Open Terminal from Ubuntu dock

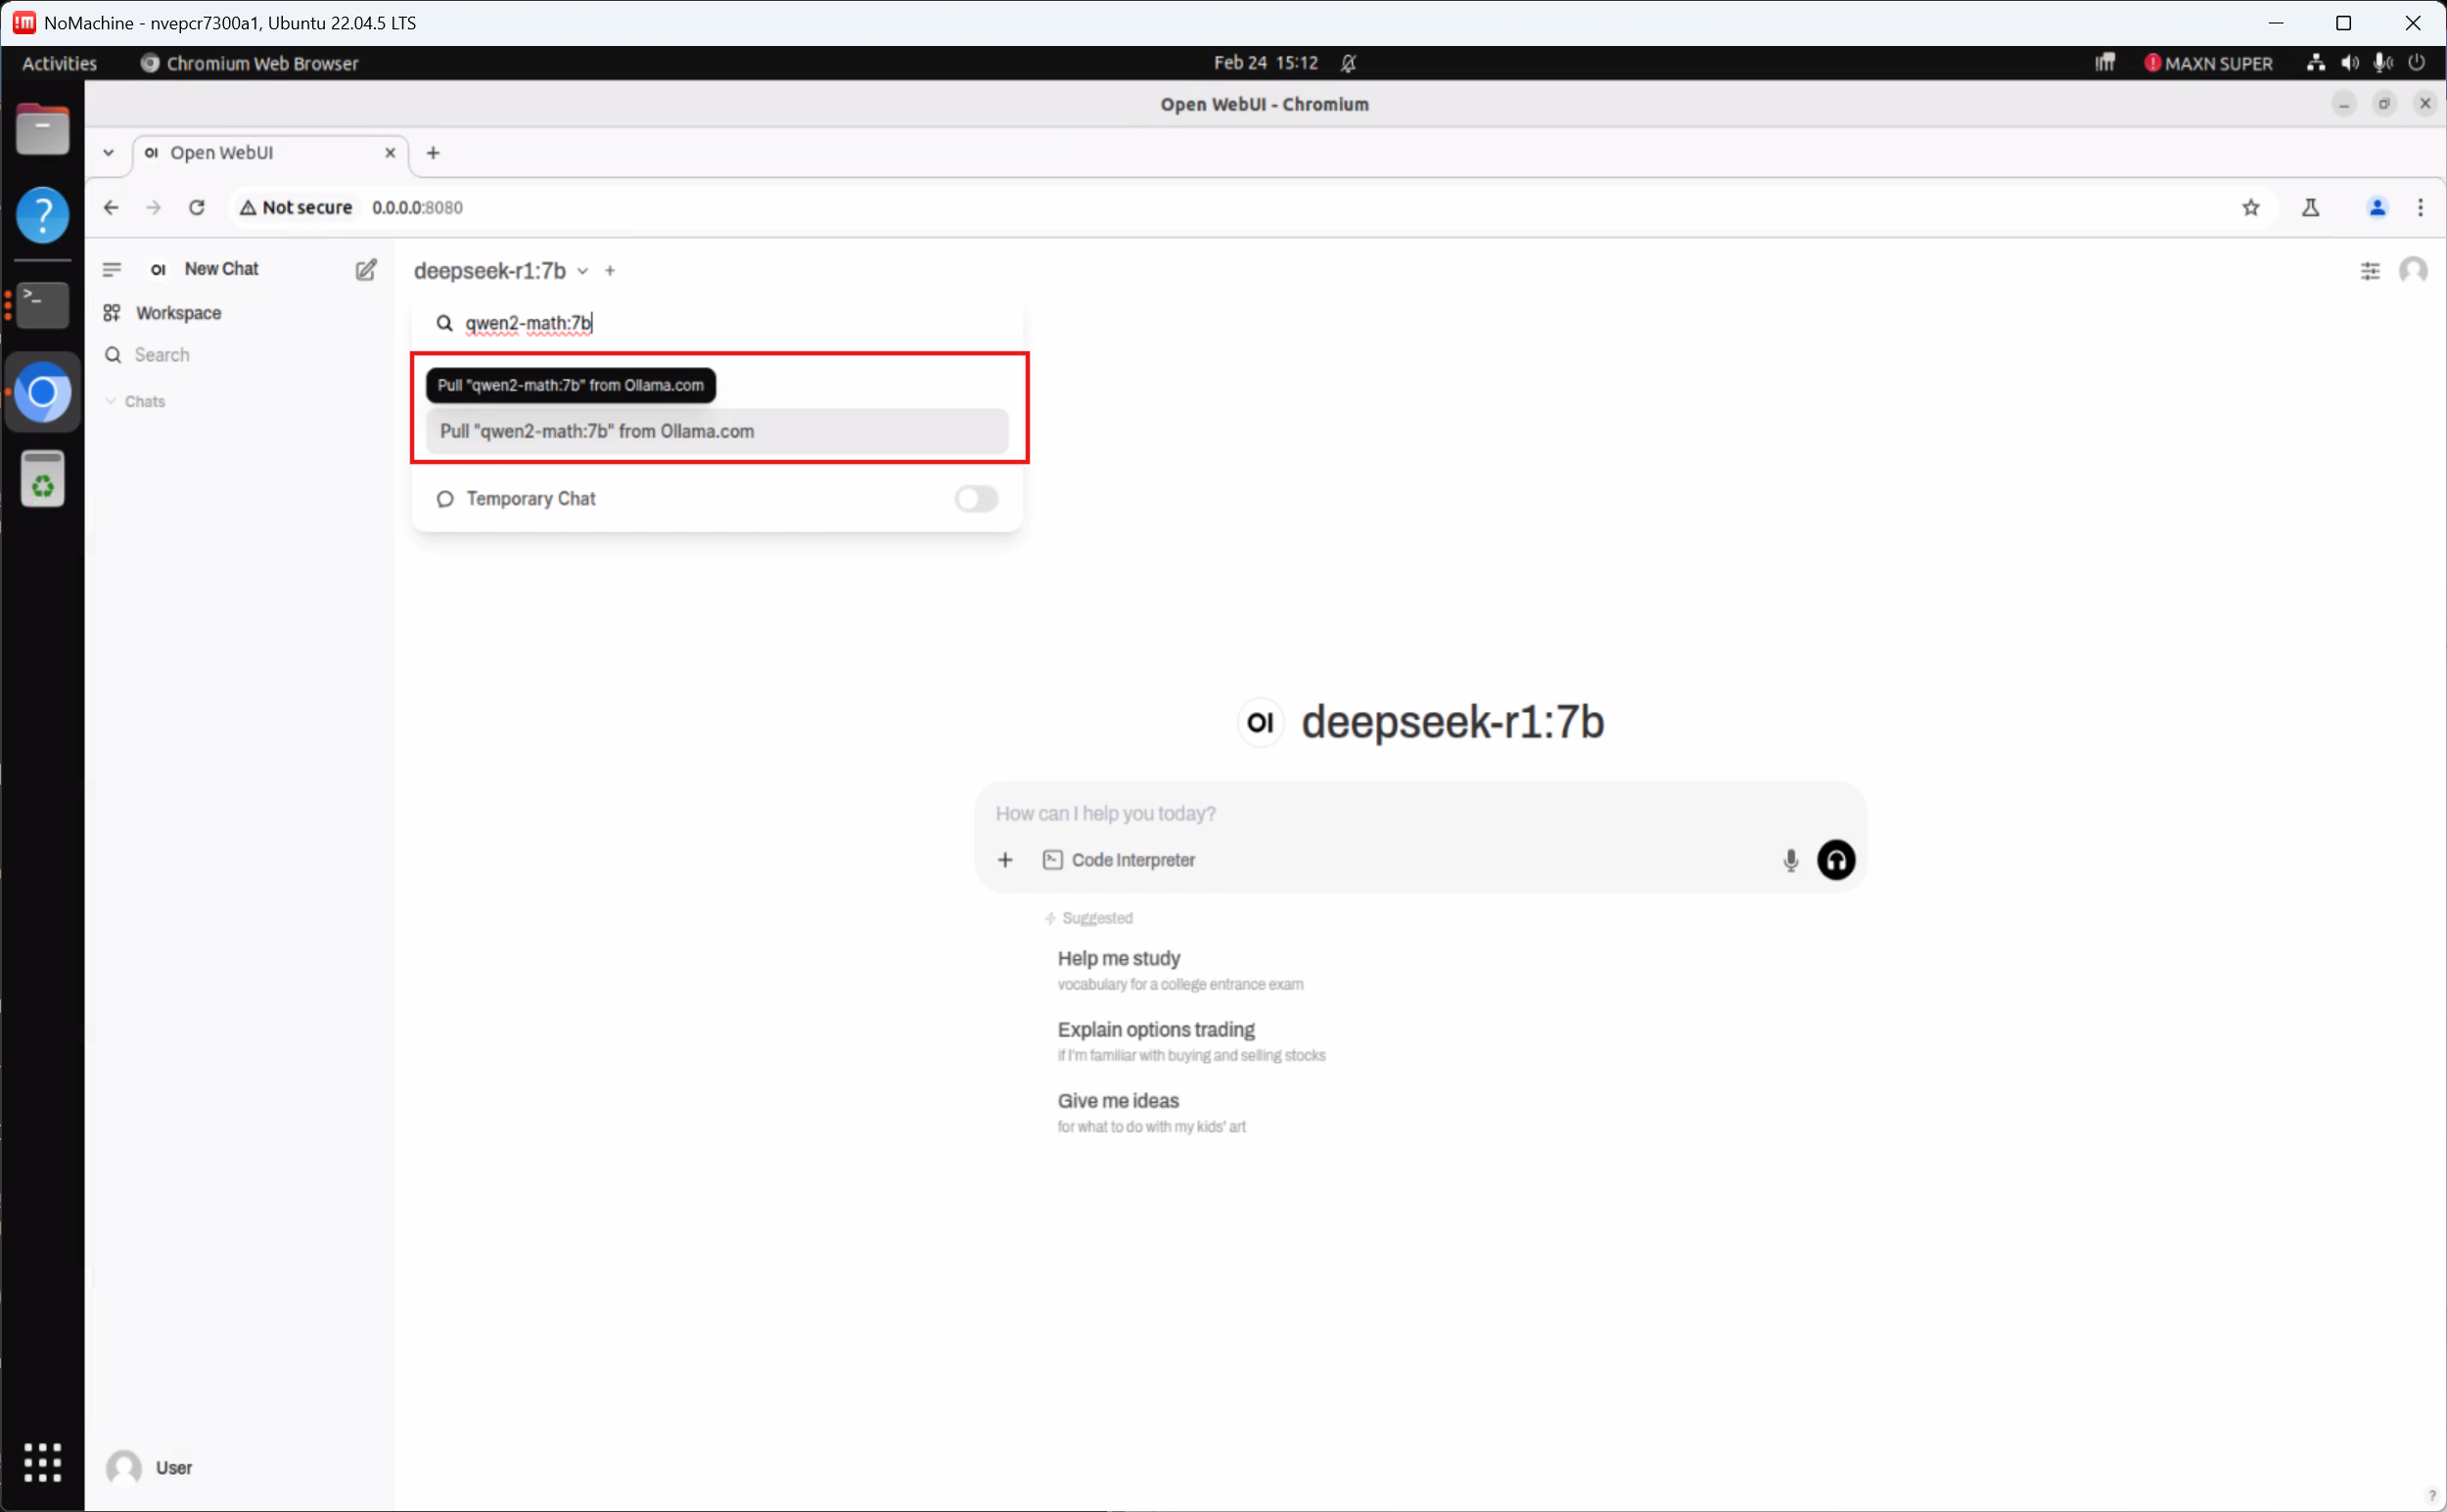[42, 304]
